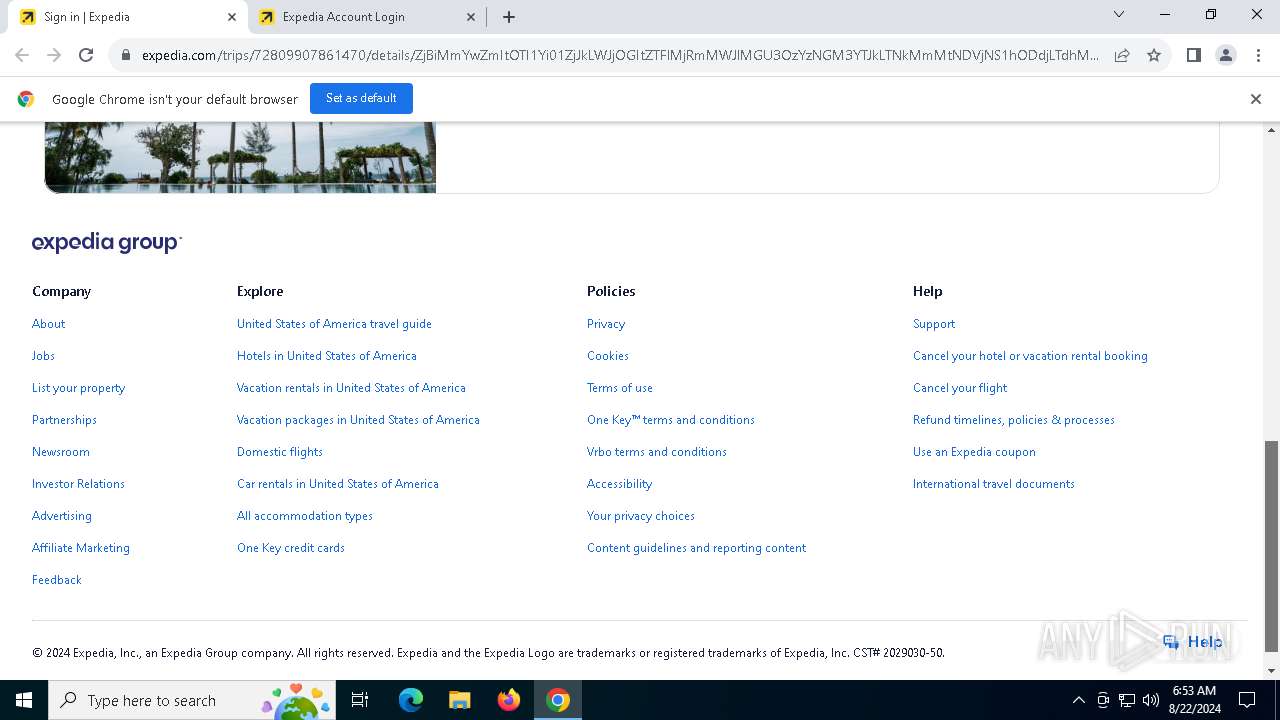Screen dimensions: 1280x720
Task: Close the 'Sign in | Expedia' tab
Action: point(232,17)
